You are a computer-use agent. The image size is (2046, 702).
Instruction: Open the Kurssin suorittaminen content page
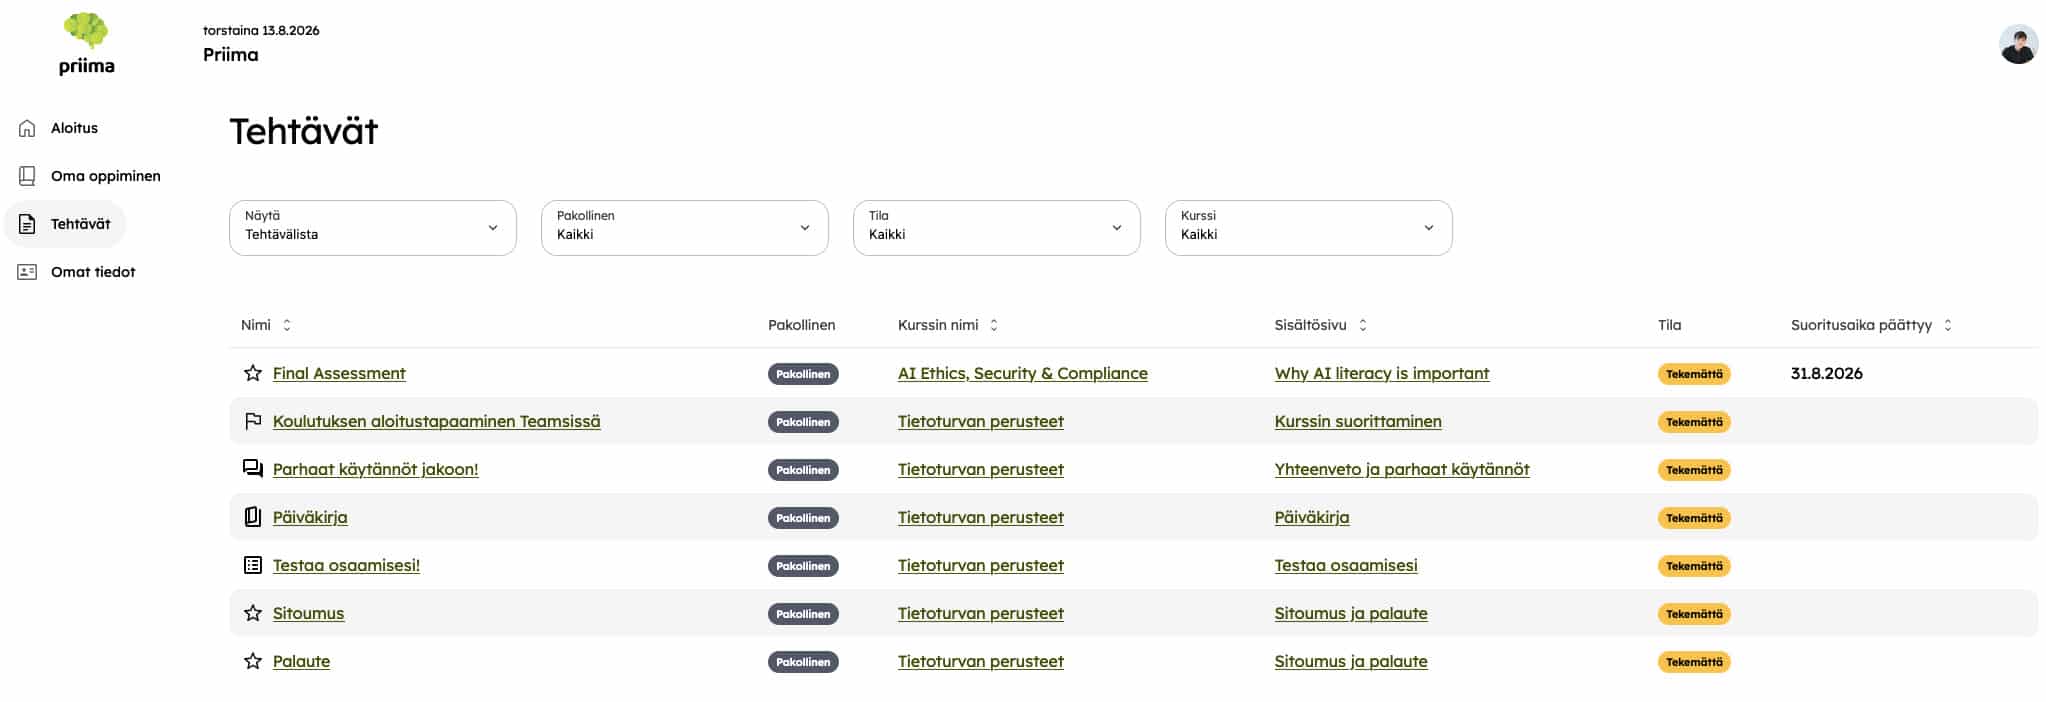(1358, 421)
